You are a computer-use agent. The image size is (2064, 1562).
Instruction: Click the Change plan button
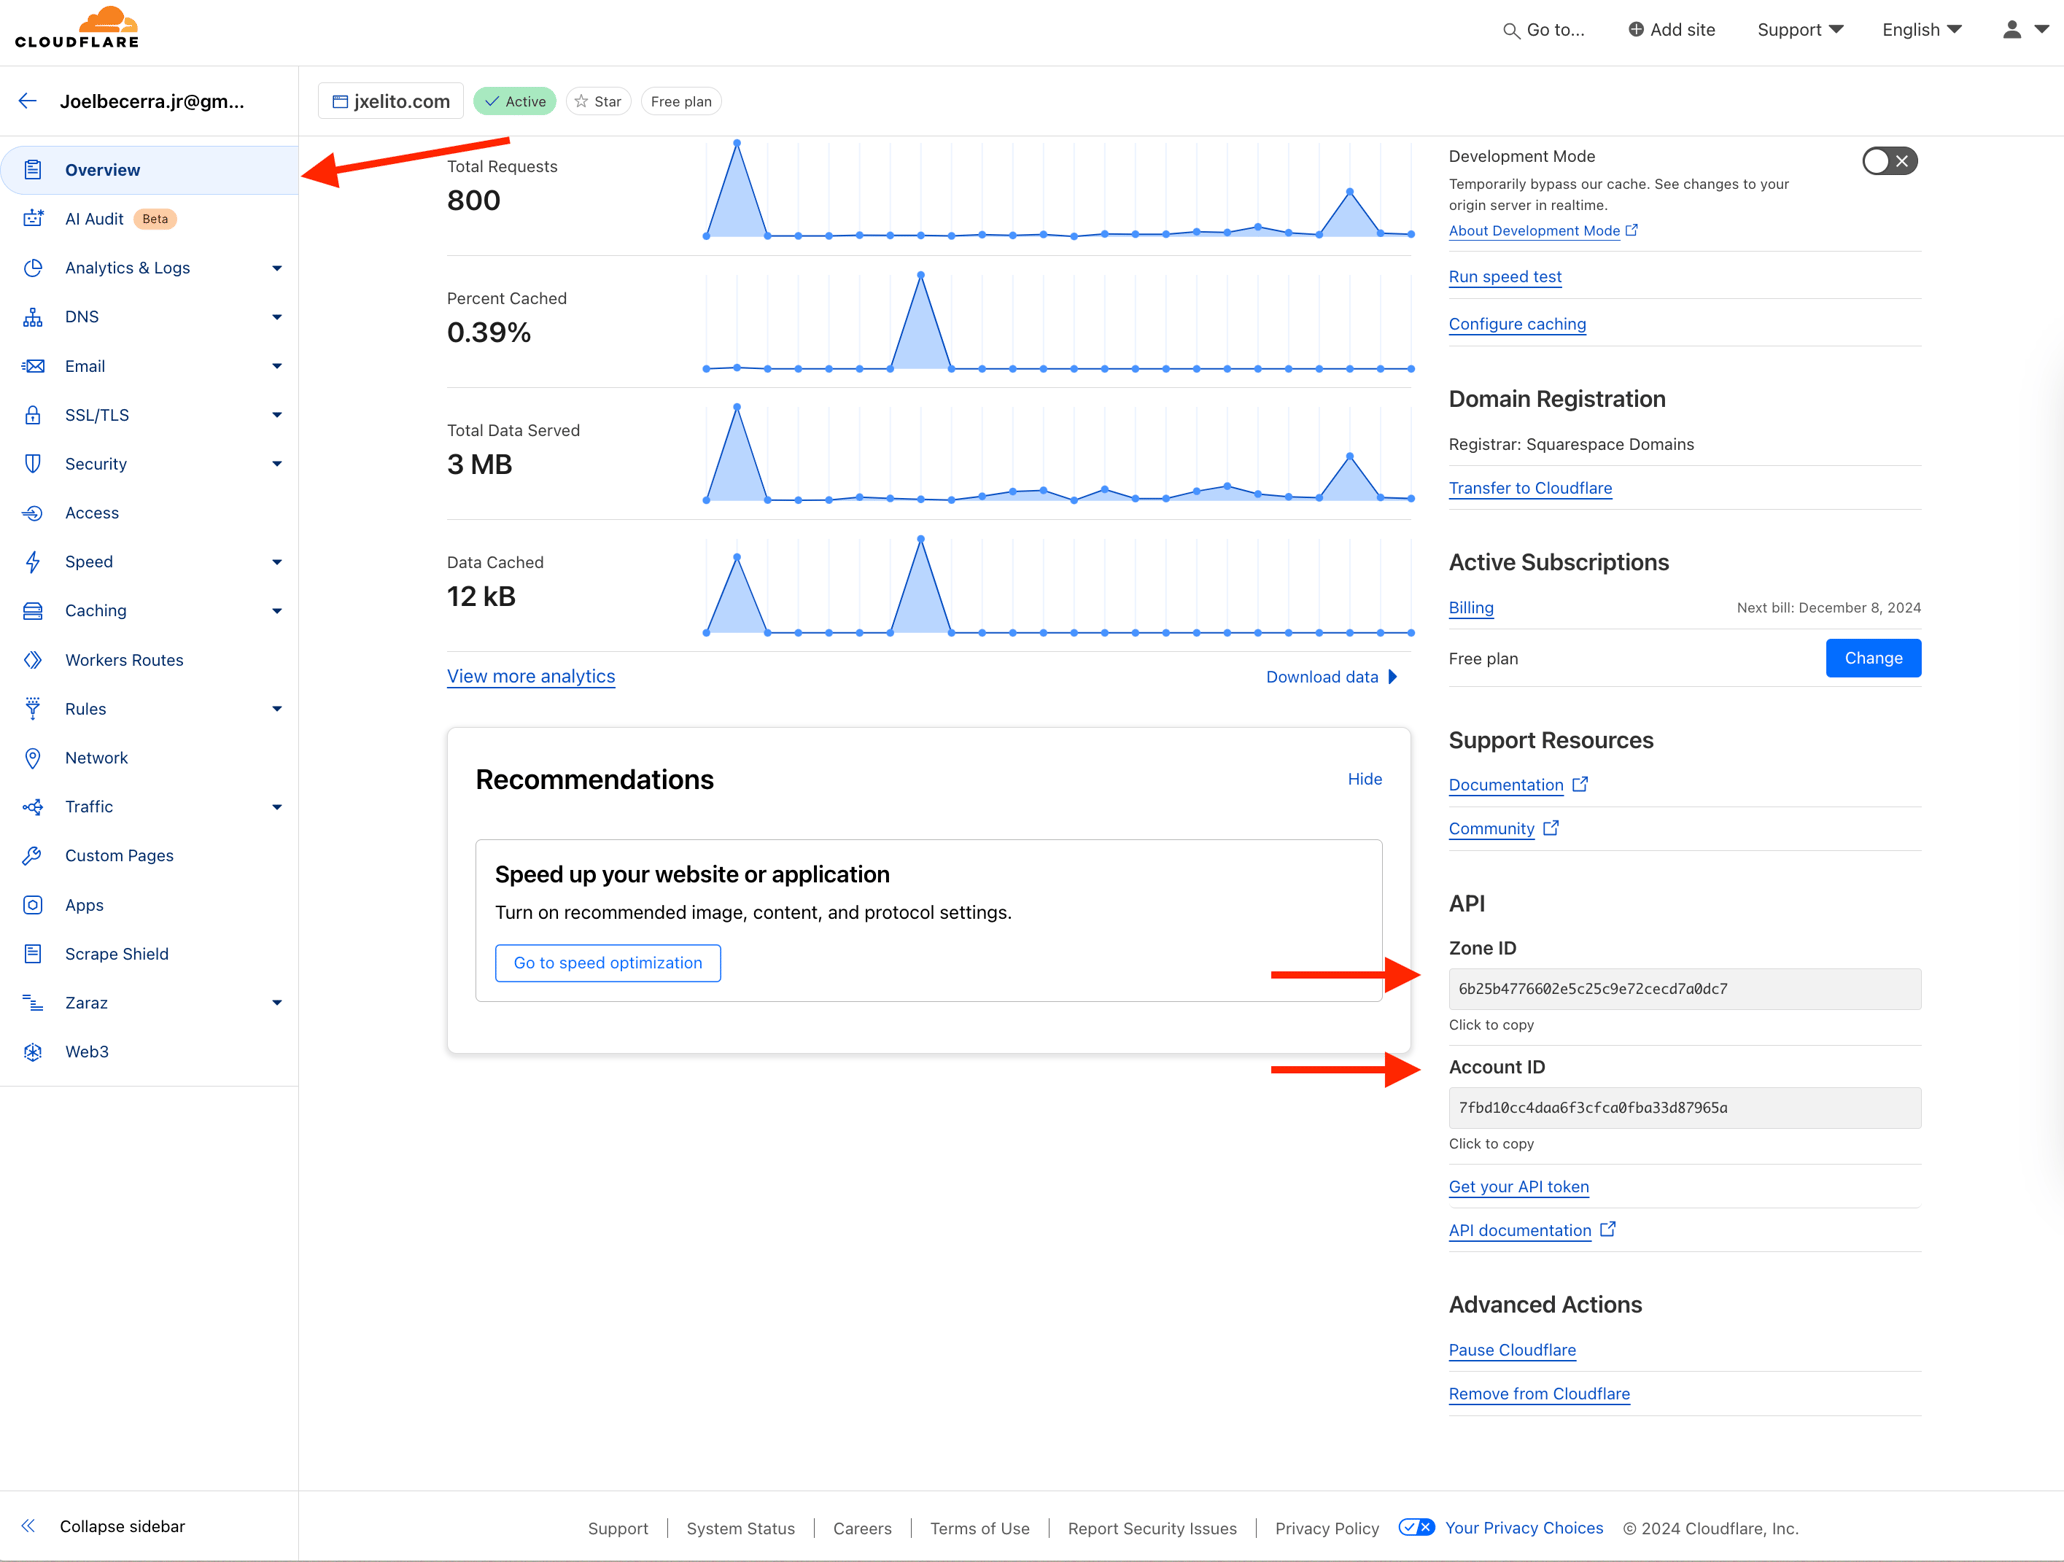point(1873,658)
